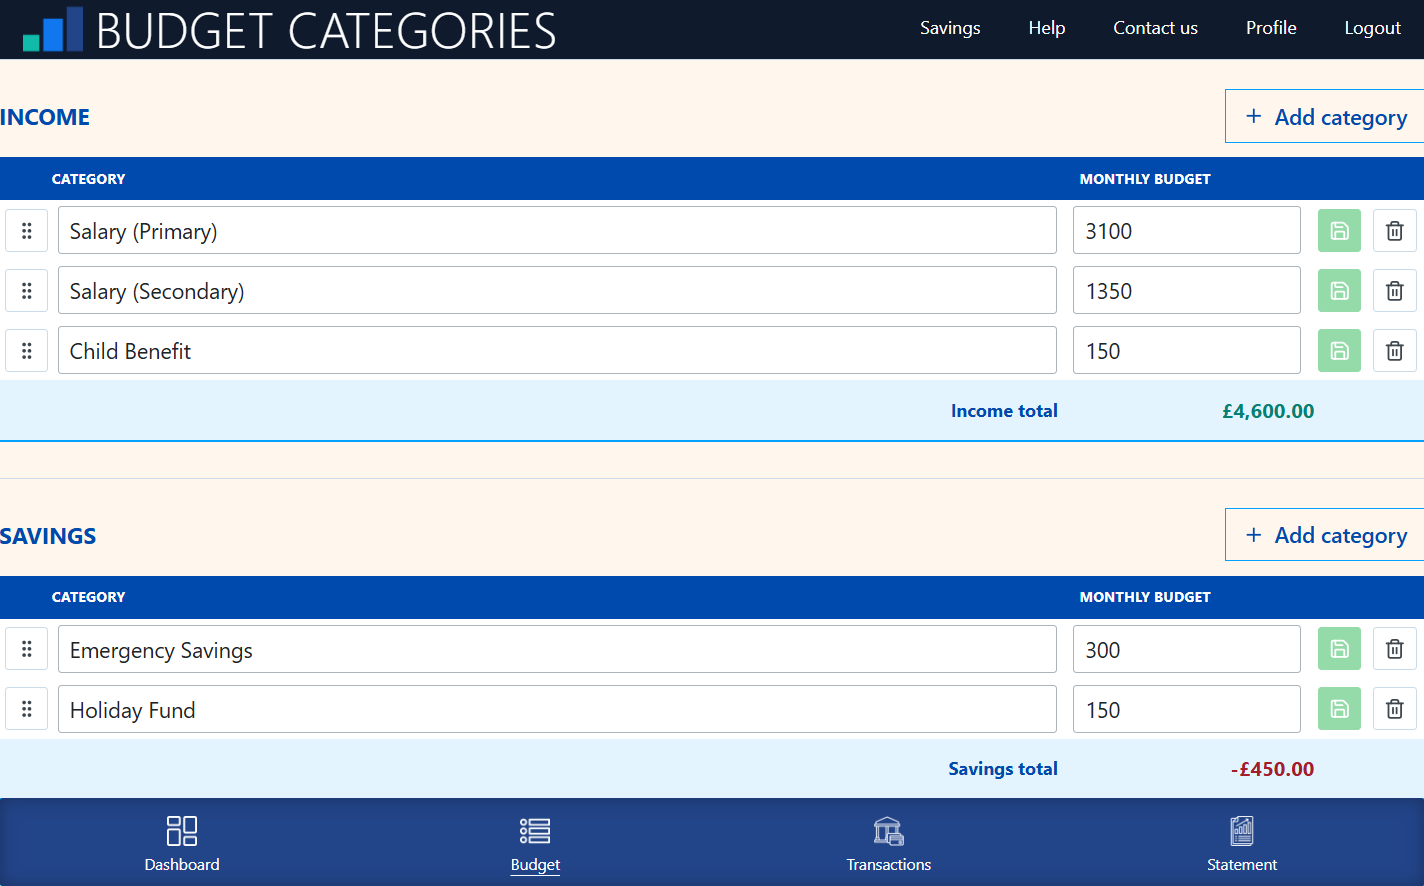The image size is (1424, 886).
Task: Click the BUDGET CATEGORIES page title
Action: tap(326, 31)
